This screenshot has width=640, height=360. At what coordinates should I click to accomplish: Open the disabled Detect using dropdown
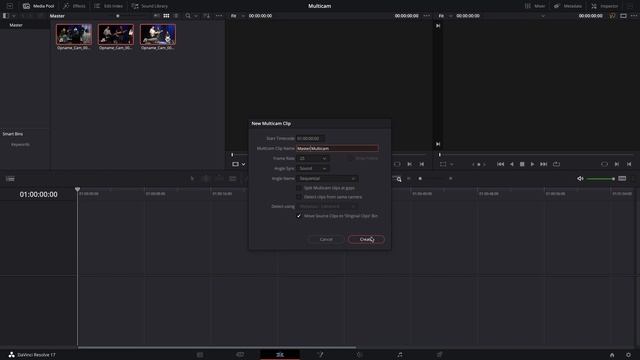327,207
